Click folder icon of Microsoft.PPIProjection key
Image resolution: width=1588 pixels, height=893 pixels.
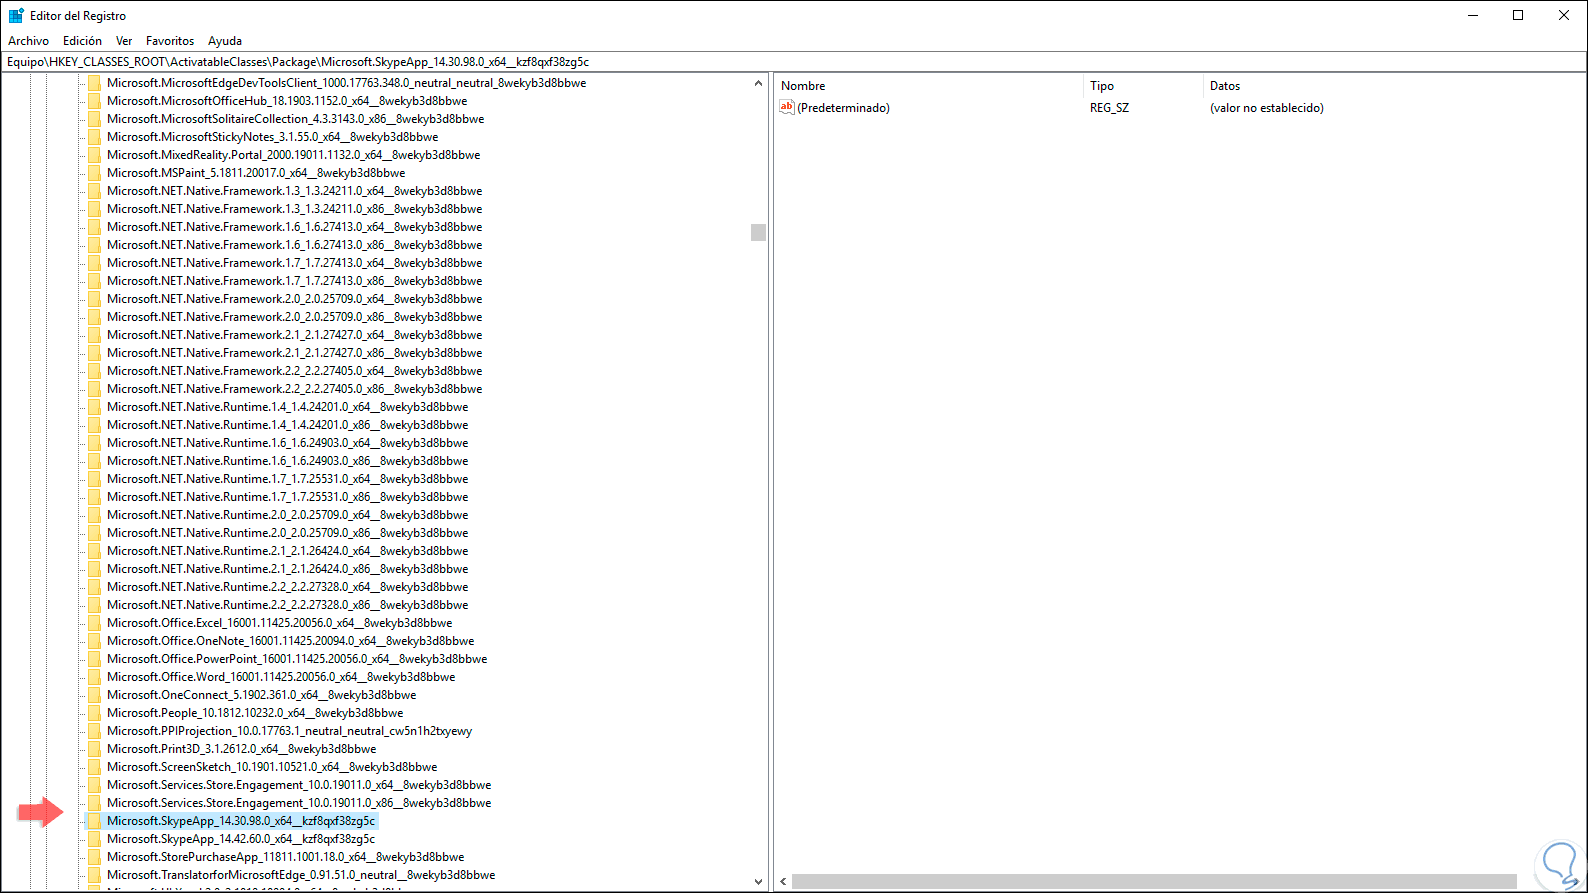[94, 731]
